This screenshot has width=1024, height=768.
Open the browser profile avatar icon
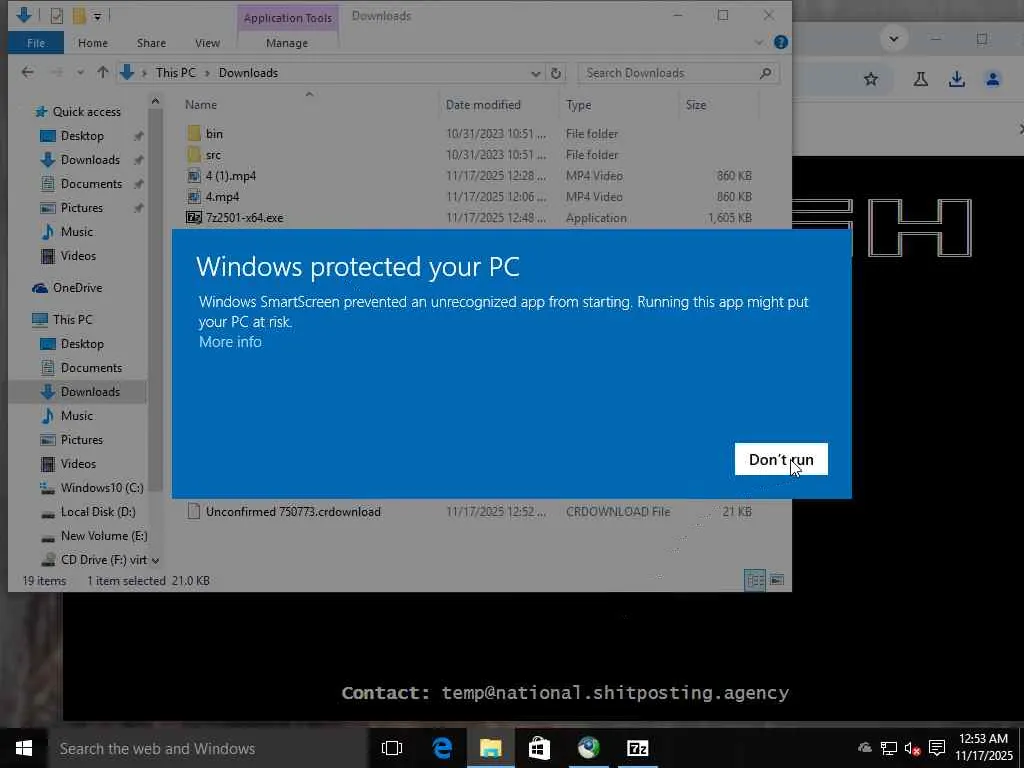click(993, 80)
